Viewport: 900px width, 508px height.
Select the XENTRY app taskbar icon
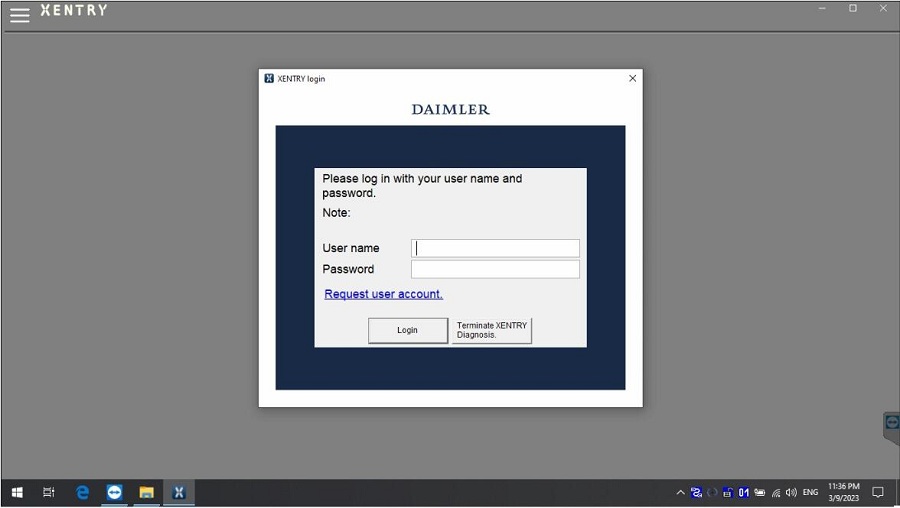pos(179,493)
